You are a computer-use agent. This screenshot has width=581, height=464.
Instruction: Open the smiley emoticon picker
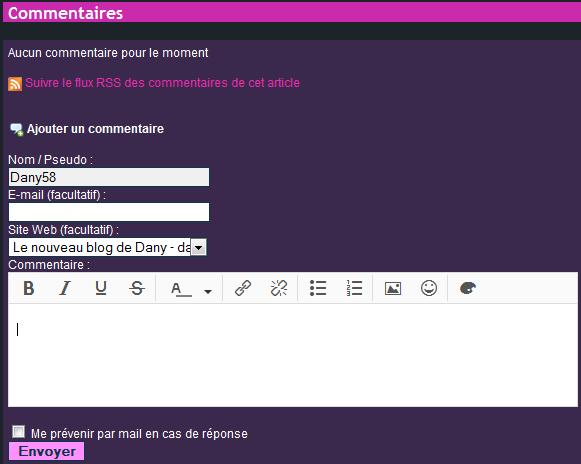coord(429,288)
